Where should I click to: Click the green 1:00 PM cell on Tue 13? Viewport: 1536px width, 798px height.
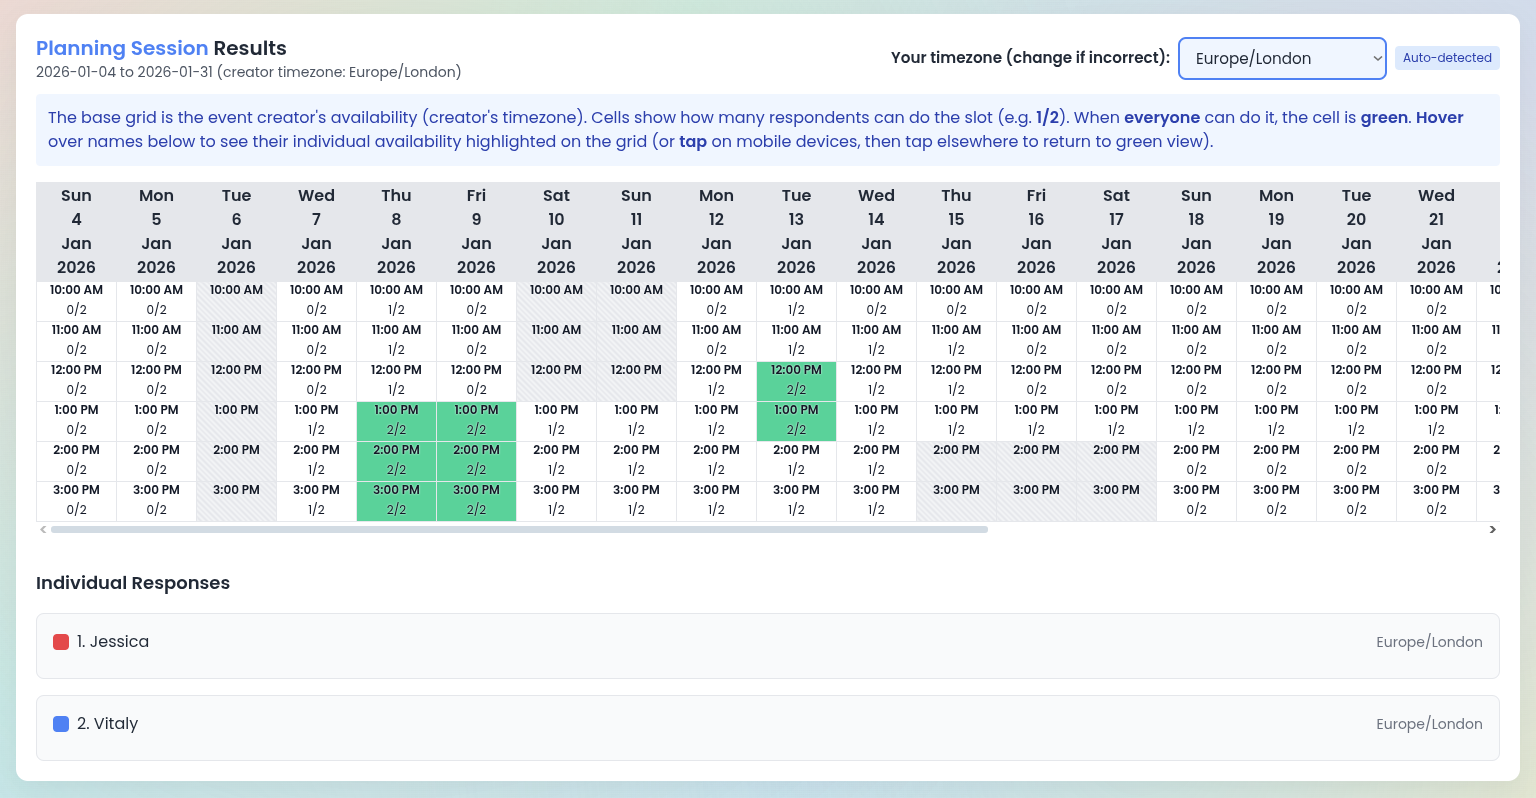point(796,421)
